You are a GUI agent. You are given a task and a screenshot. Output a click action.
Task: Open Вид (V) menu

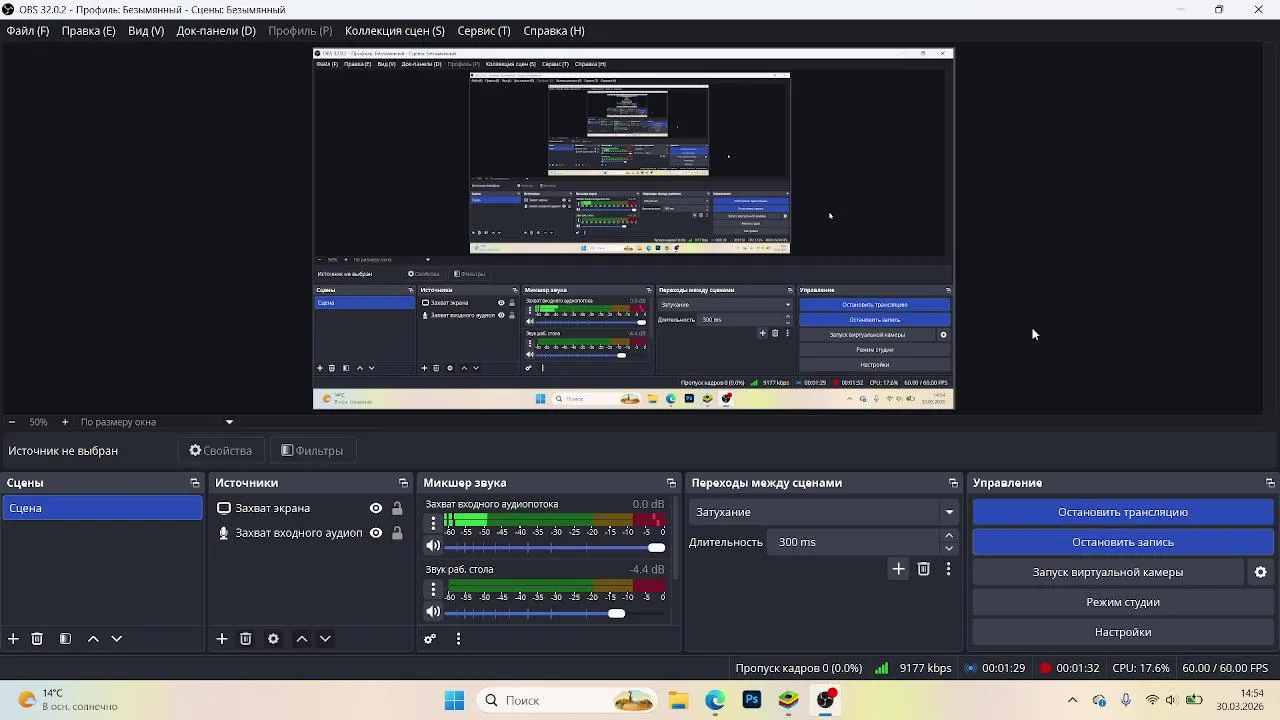(146, 31)
